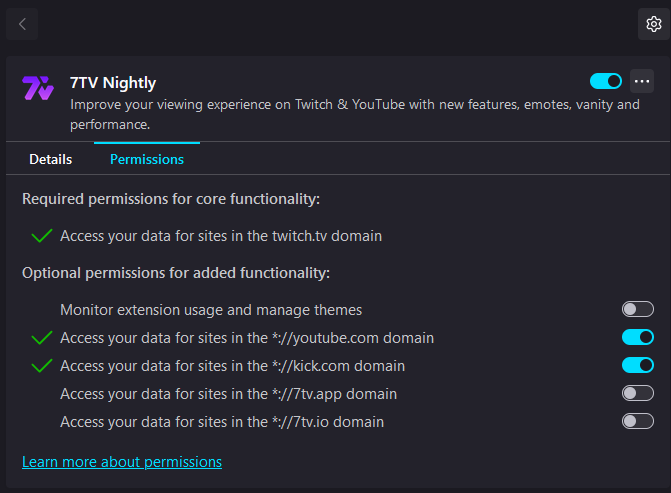Click the *://kick.com domain permission label
This screenshot has height=493, width=671.
tap(232, 366)
